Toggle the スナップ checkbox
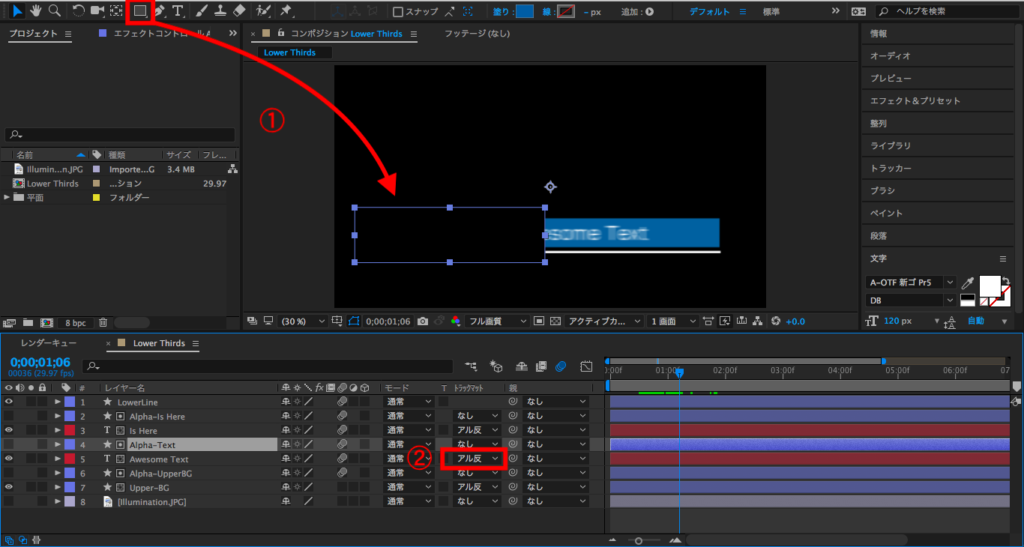Screen dimensions: 1024x547 398,12
